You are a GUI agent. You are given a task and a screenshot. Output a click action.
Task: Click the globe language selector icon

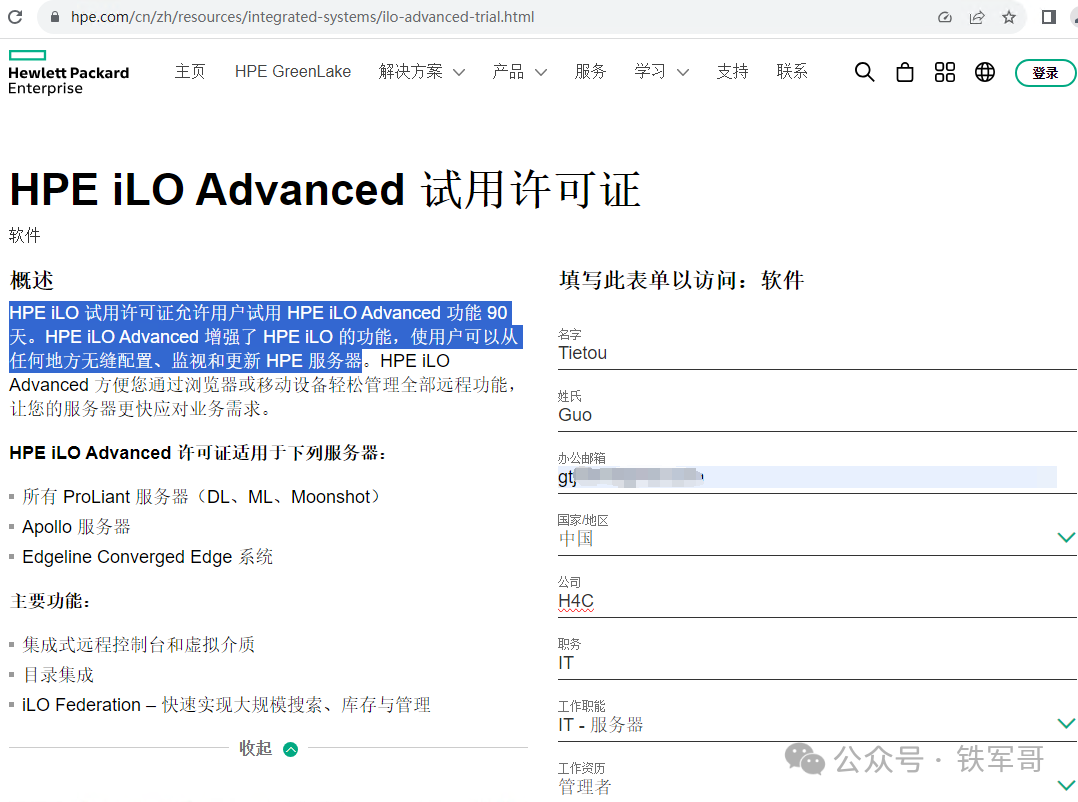(984, 71)
